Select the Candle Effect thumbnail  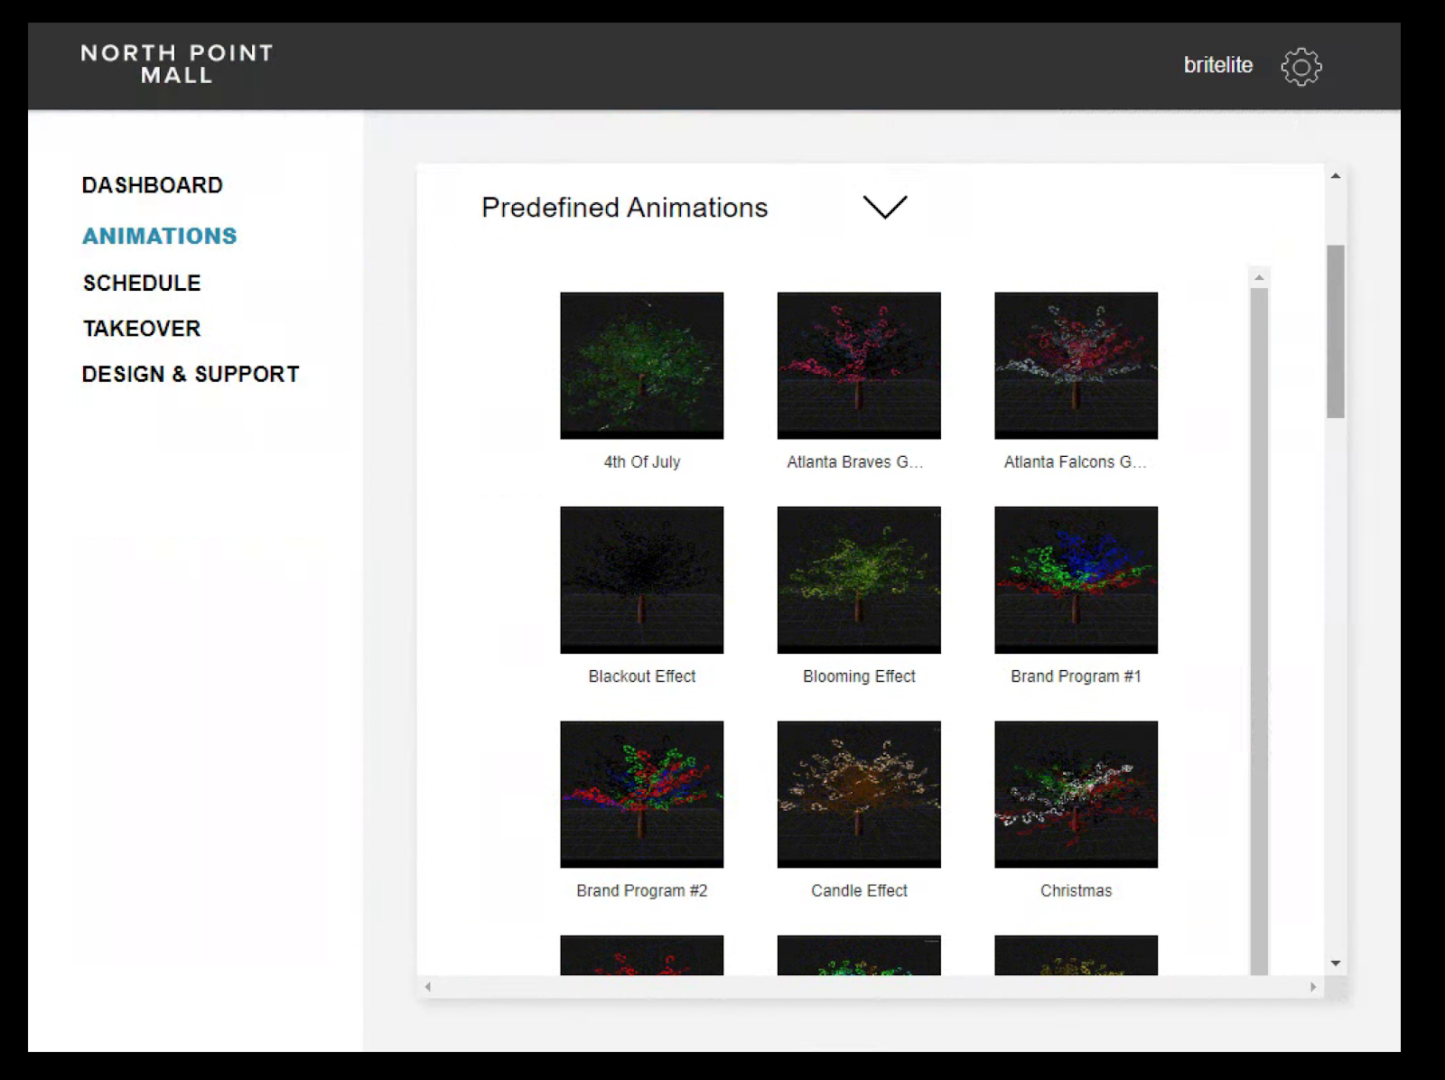[859, 794]
